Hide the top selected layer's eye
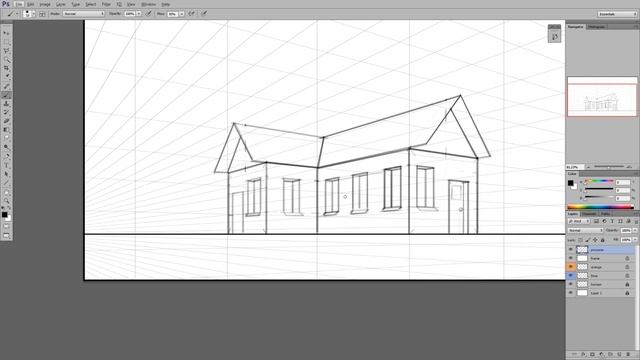This screenshot has height=360, width=640. click(x=571, y=249)
